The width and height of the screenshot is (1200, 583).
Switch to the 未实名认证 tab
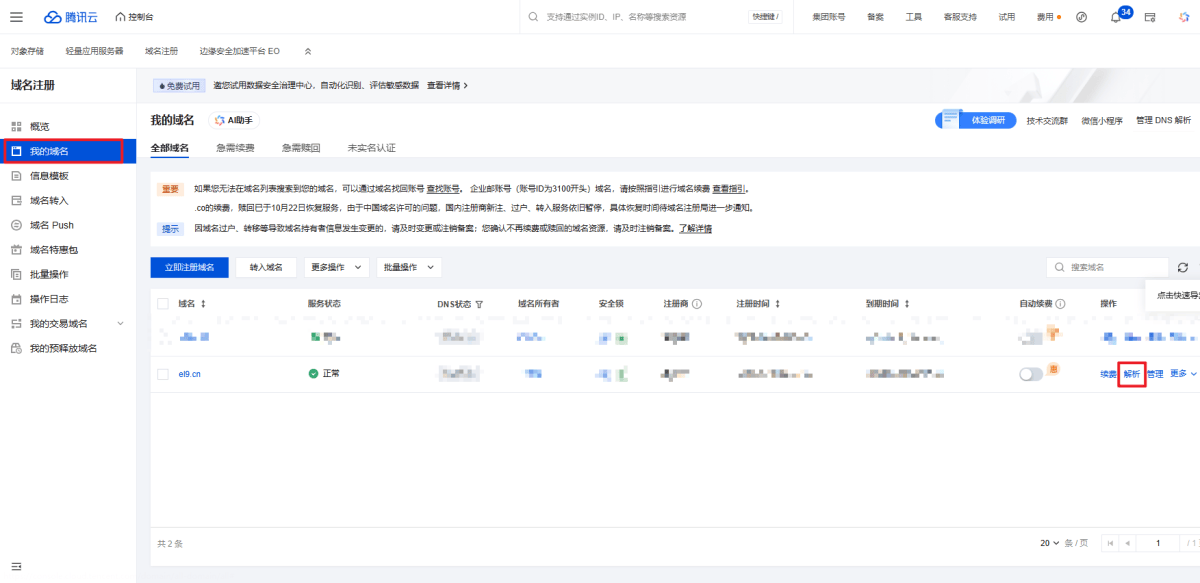(x=371, y=148)
